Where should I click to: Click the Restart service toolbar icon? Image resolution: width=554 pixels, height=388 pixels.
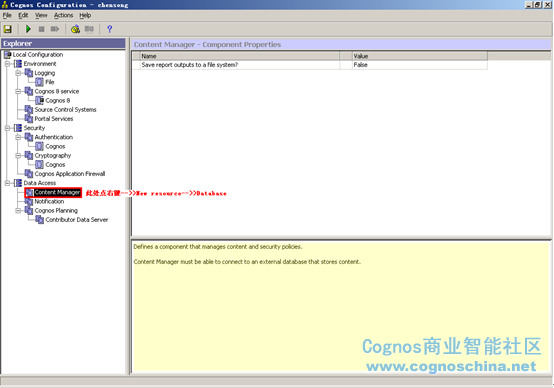(x=55, y=29)
